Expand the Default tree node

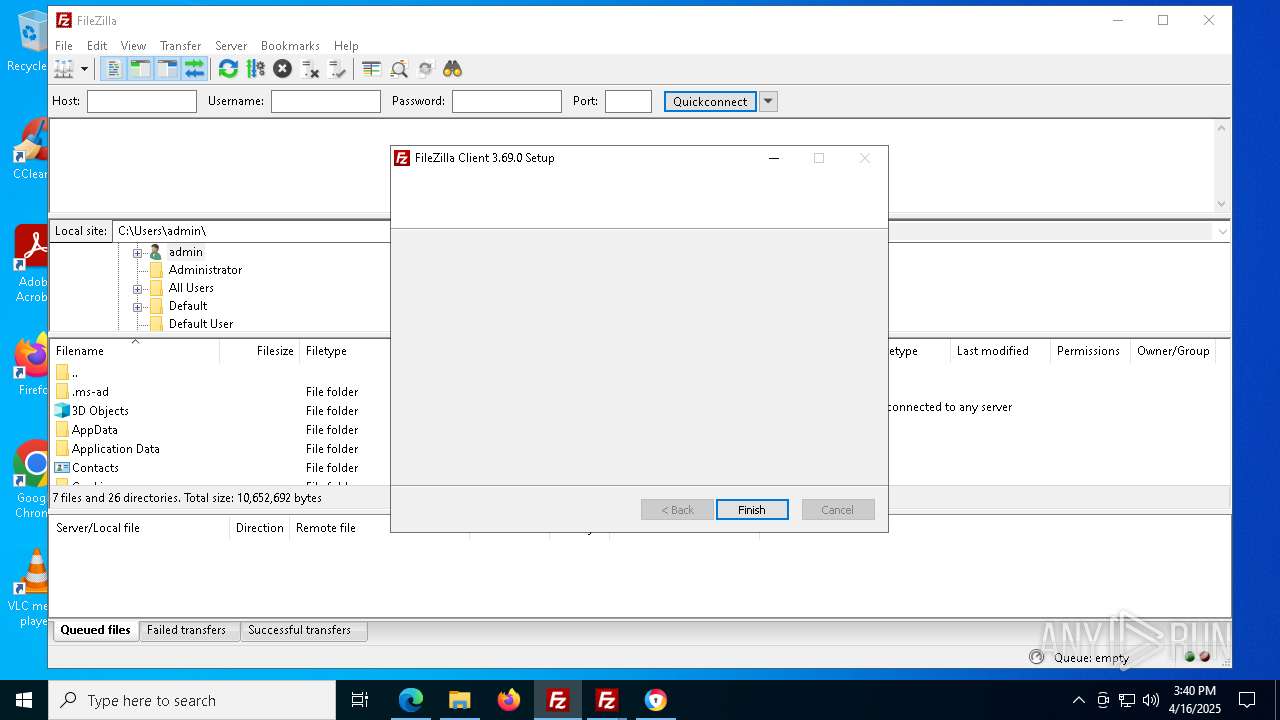pyautogui.click(x=138, y=306)
